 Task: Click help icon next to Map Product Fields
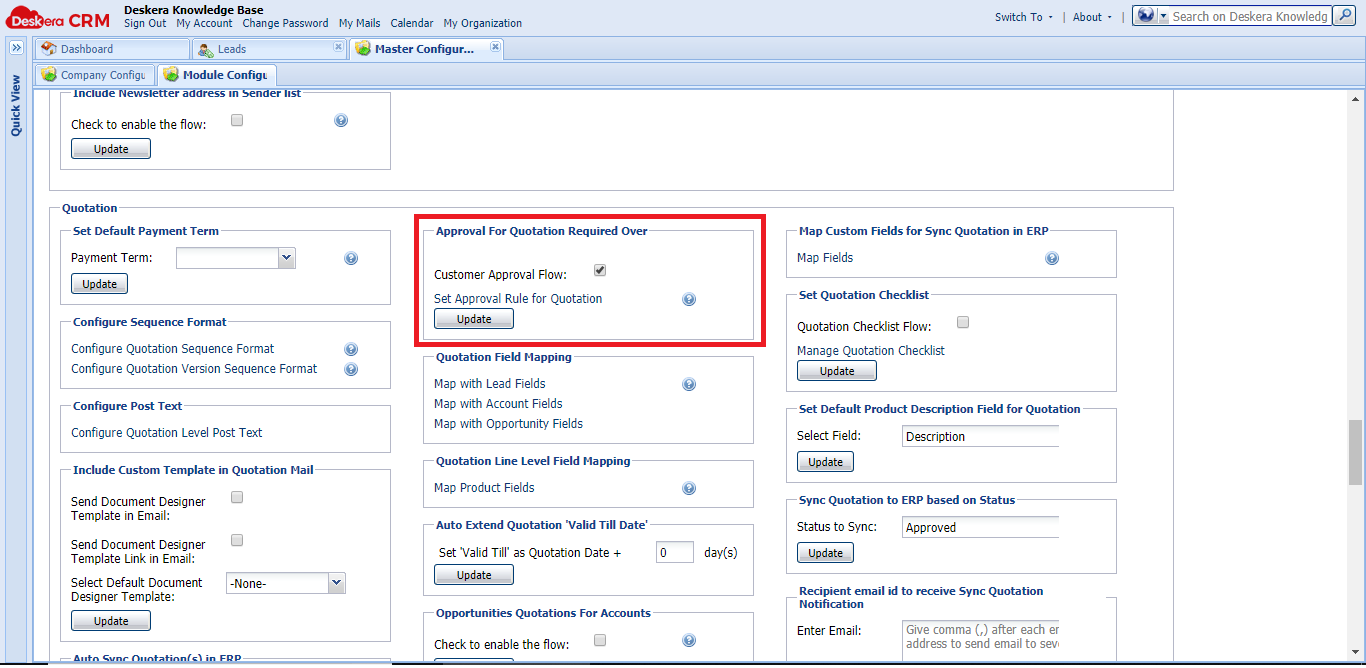click(689, 488)
